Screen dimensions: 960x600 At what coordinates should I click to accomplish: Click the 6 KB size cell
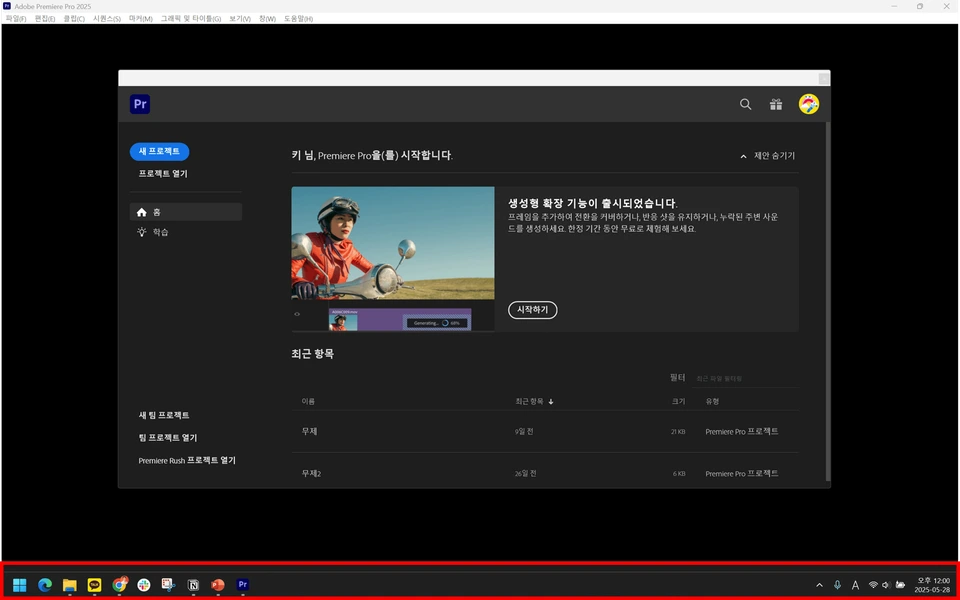pos(679,474)
